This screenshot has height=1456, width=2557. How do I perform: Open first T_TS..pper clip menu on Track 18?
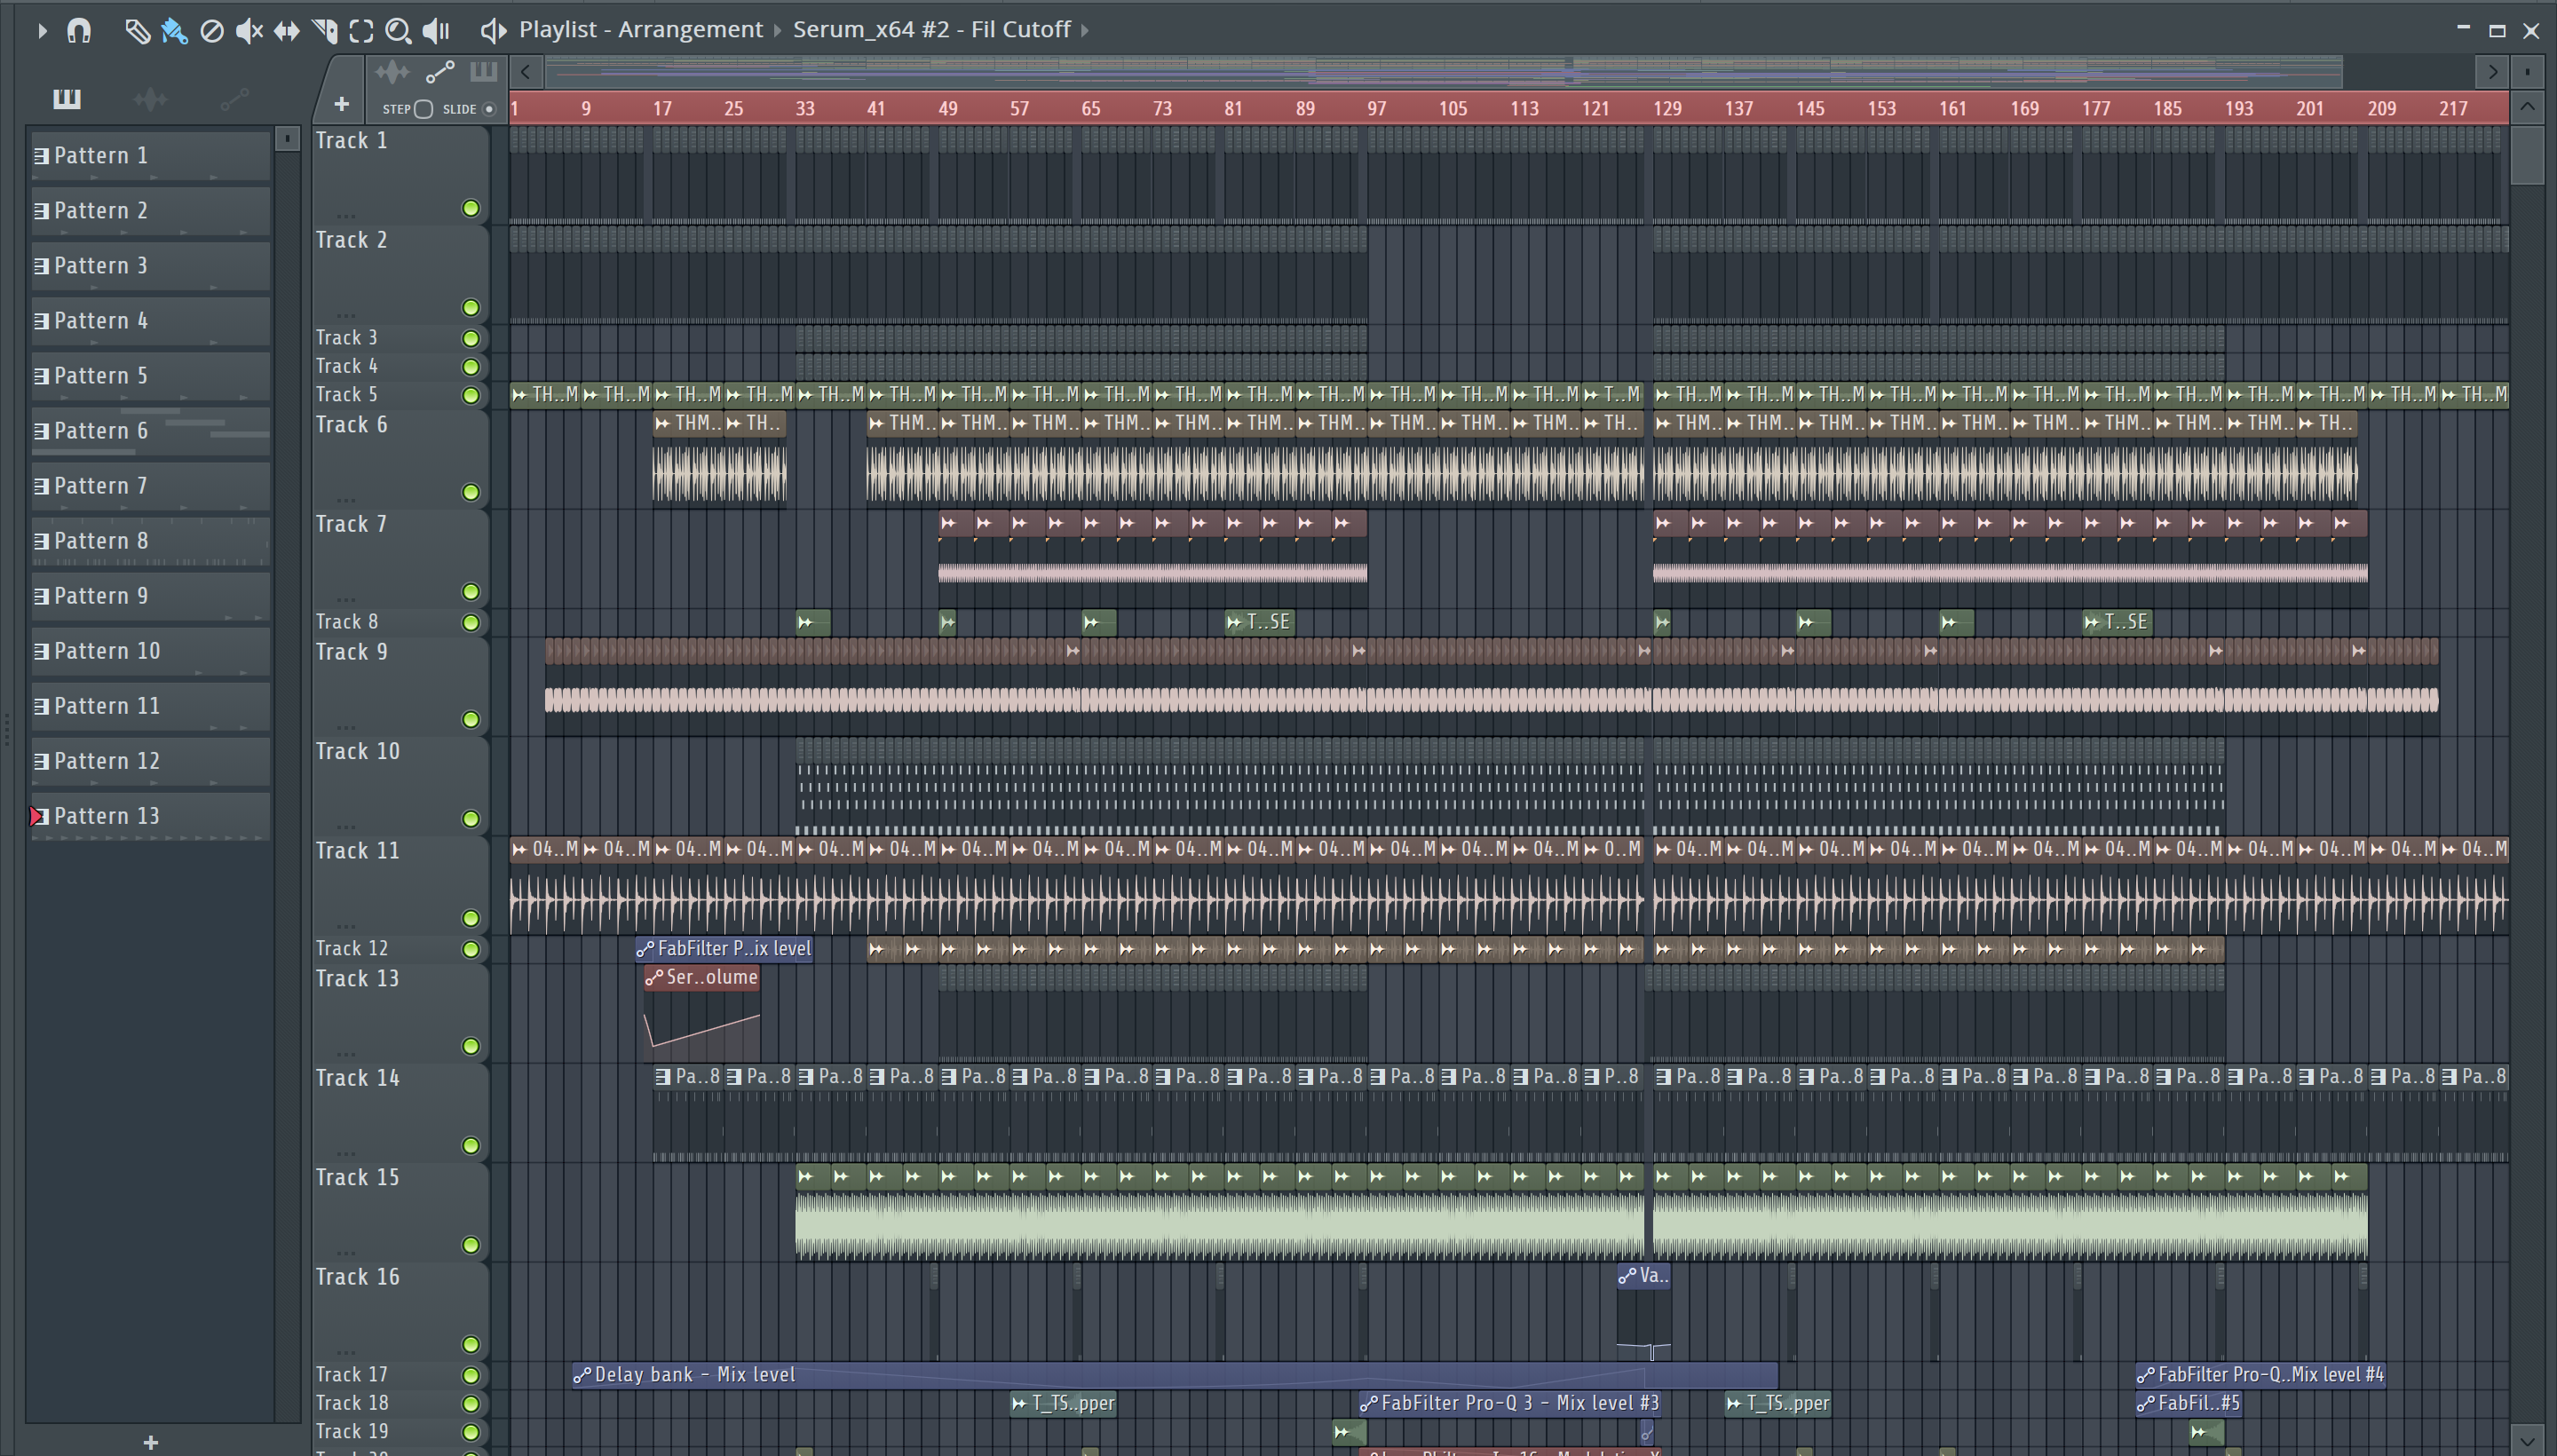1019,1403
